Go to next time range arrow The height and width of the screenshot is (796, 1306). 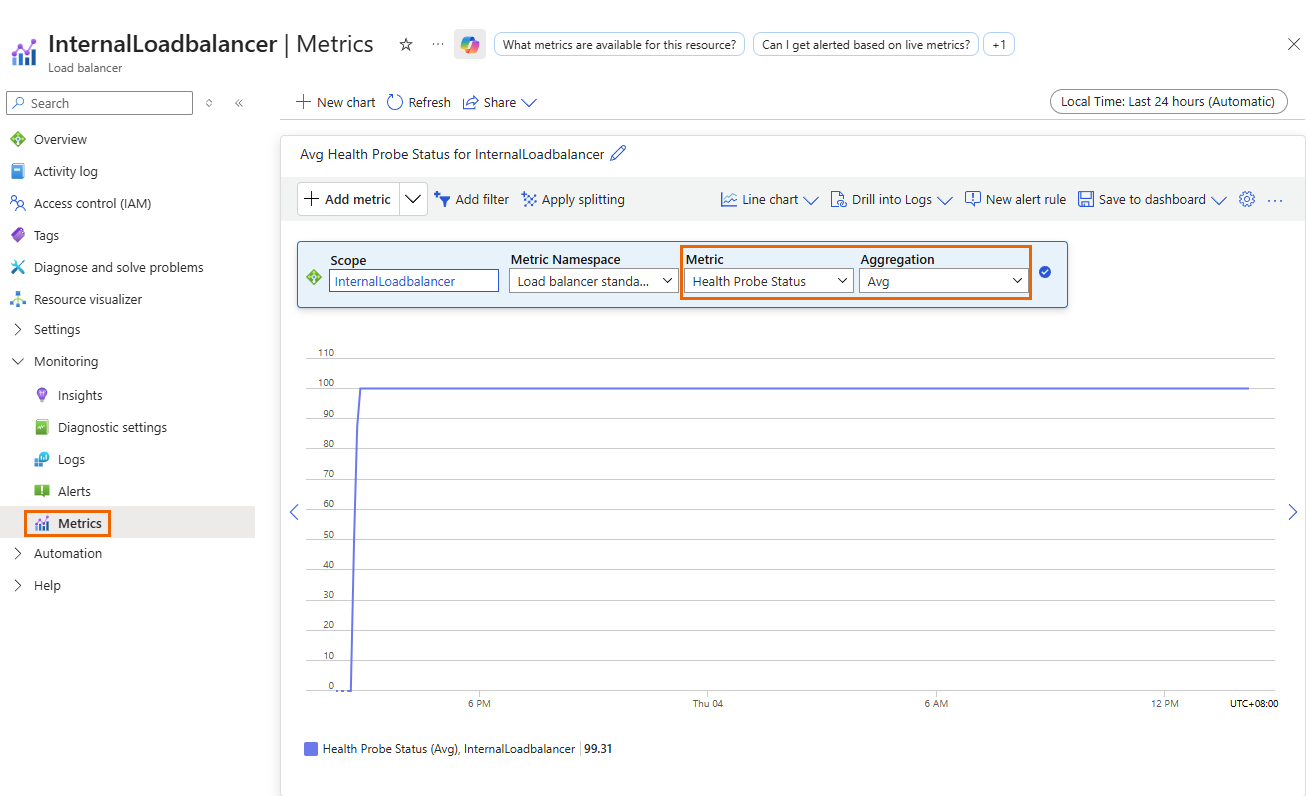(x=1293, y=512)
